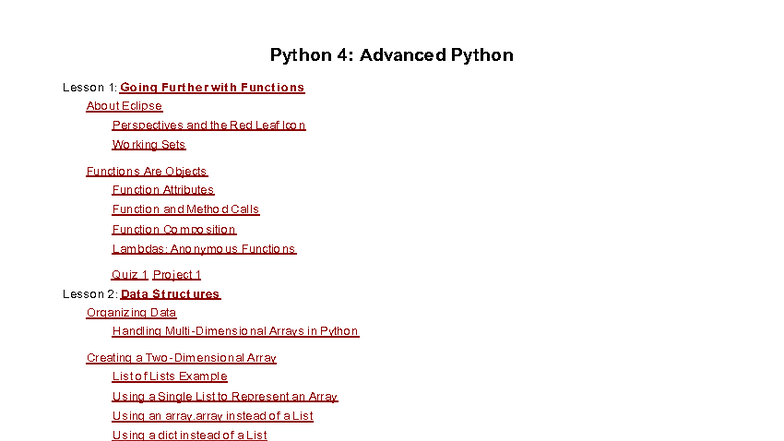Open Function and Method Calls link
784x441 pixels.
point(185,210)
